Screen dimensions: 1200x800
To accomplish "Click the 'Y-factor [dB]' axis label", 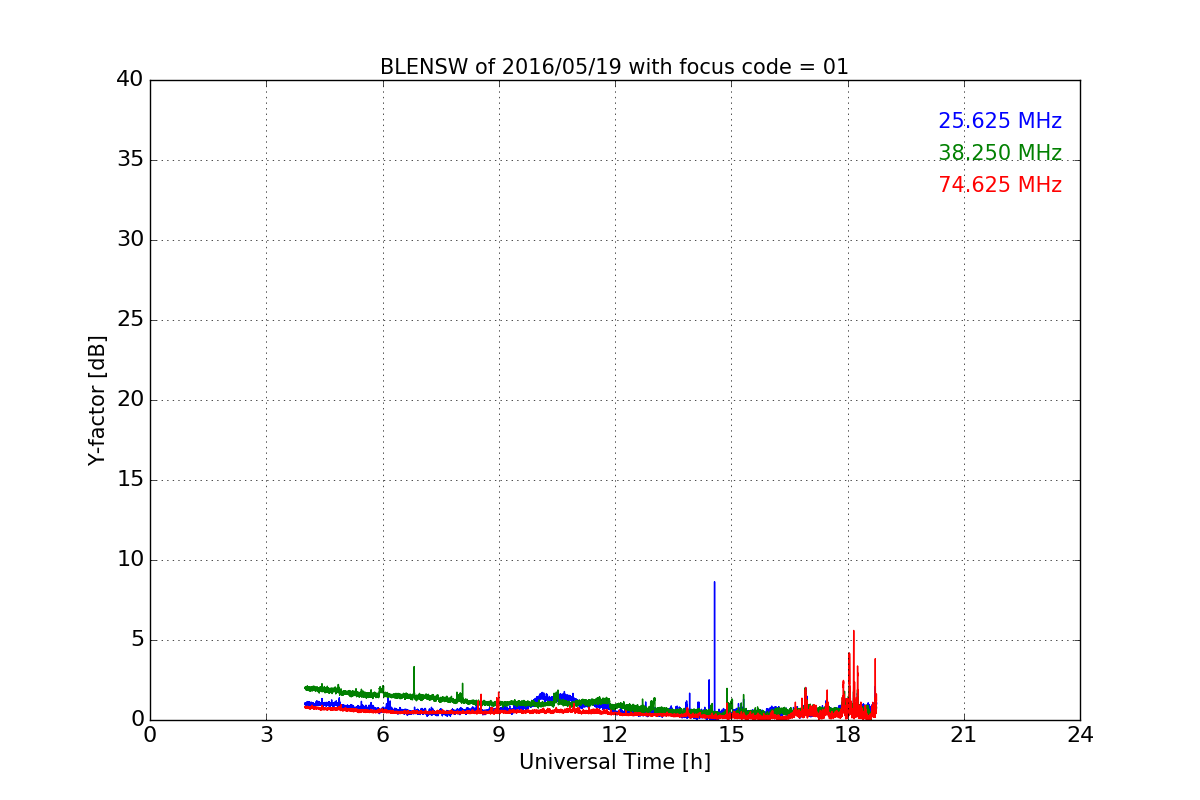I will pos(97,400).
